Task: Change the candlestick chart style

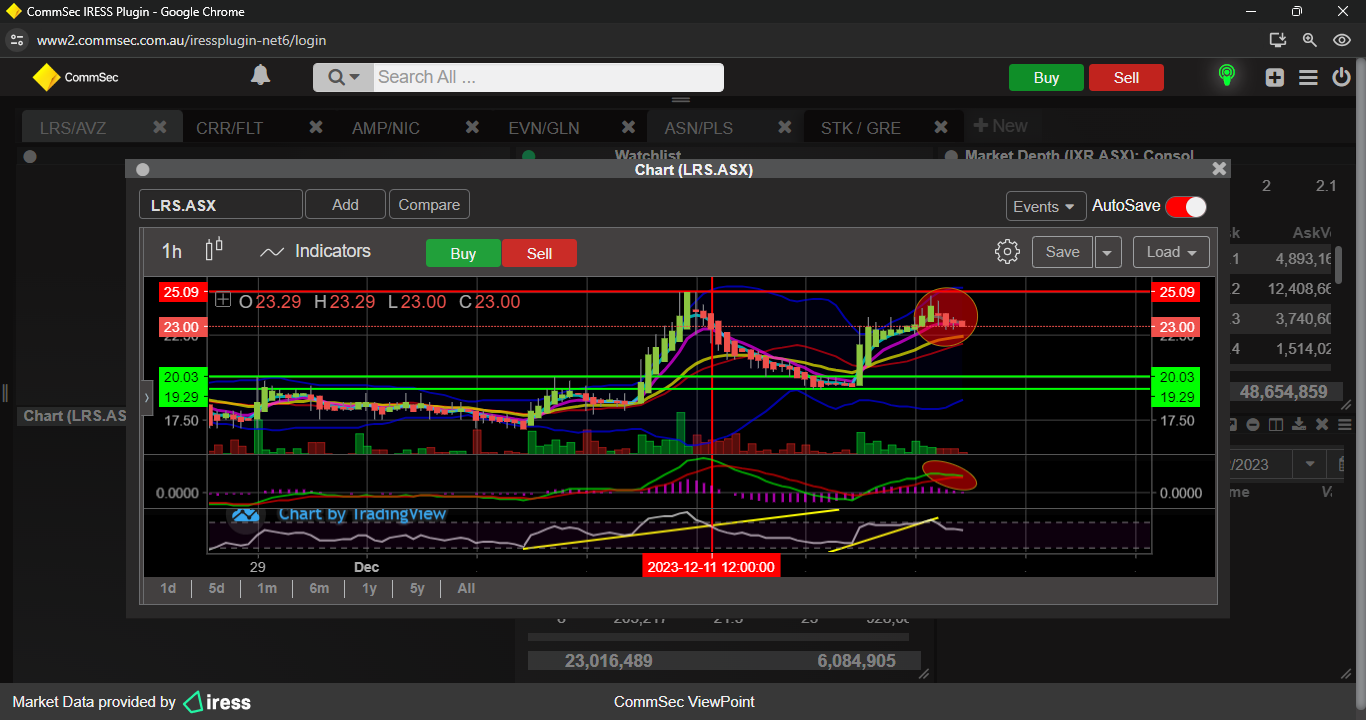Action: click(213, 250)
